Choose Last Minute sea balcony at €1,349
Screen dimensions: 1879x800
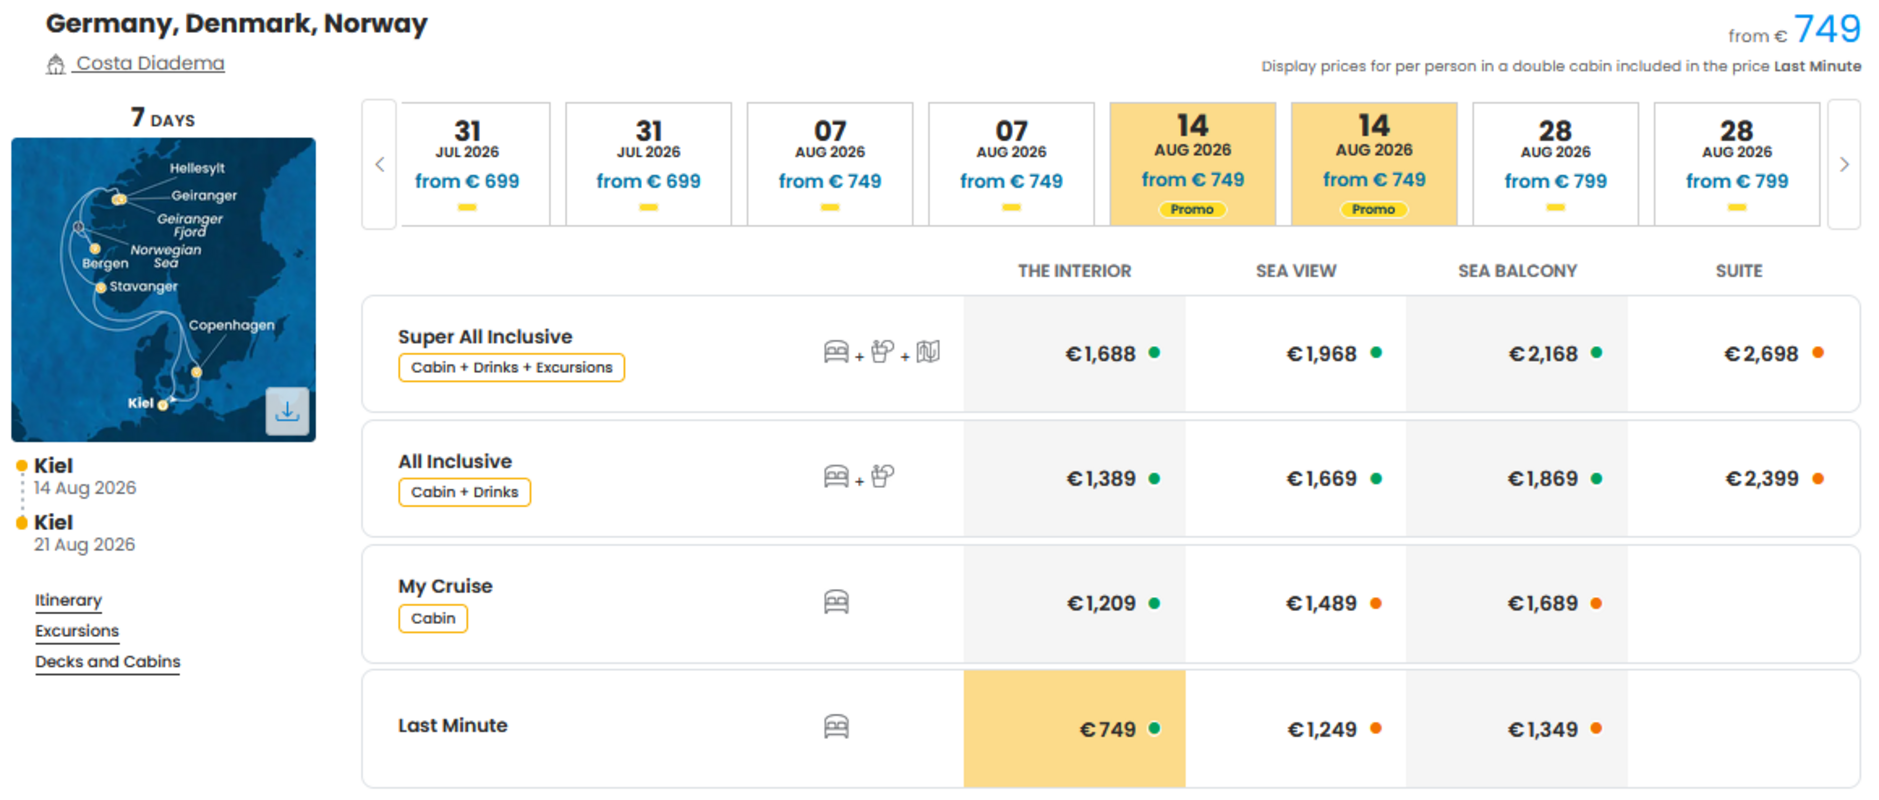(1517, 729)
